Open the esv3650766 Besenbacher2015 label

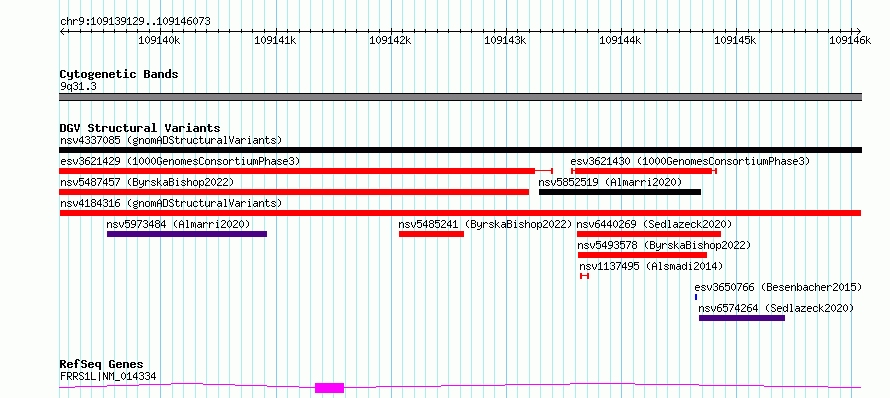(778, 287)
